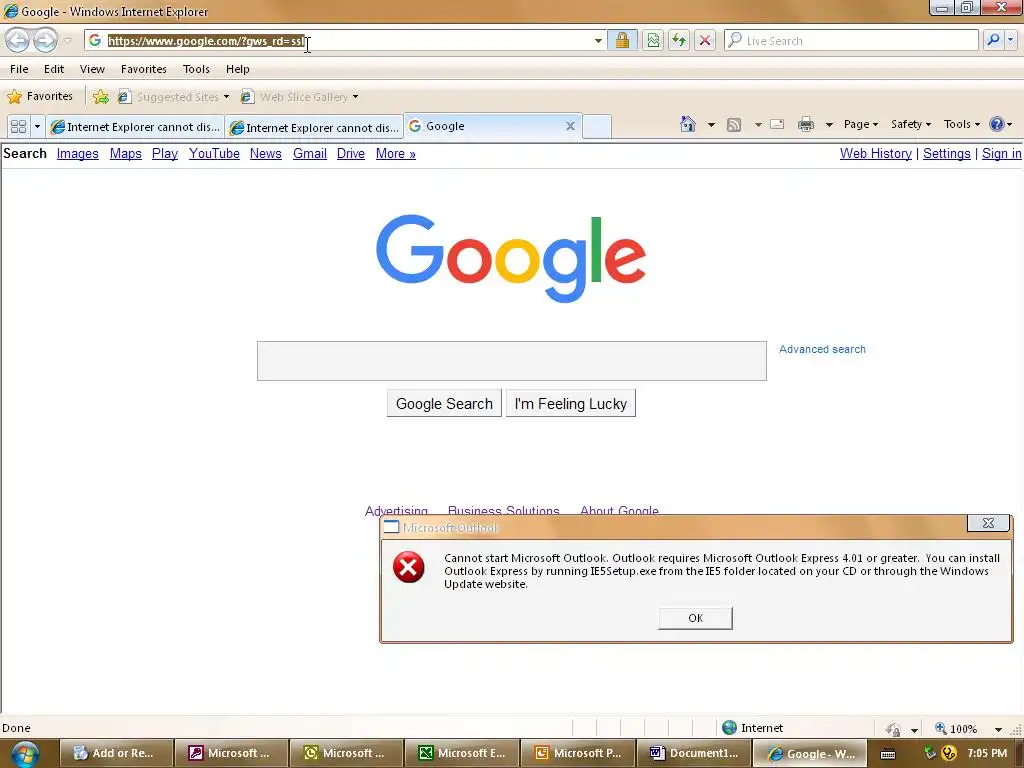
Task: Open the Tools menu in menu bar
Action: (x=196, y=69)
